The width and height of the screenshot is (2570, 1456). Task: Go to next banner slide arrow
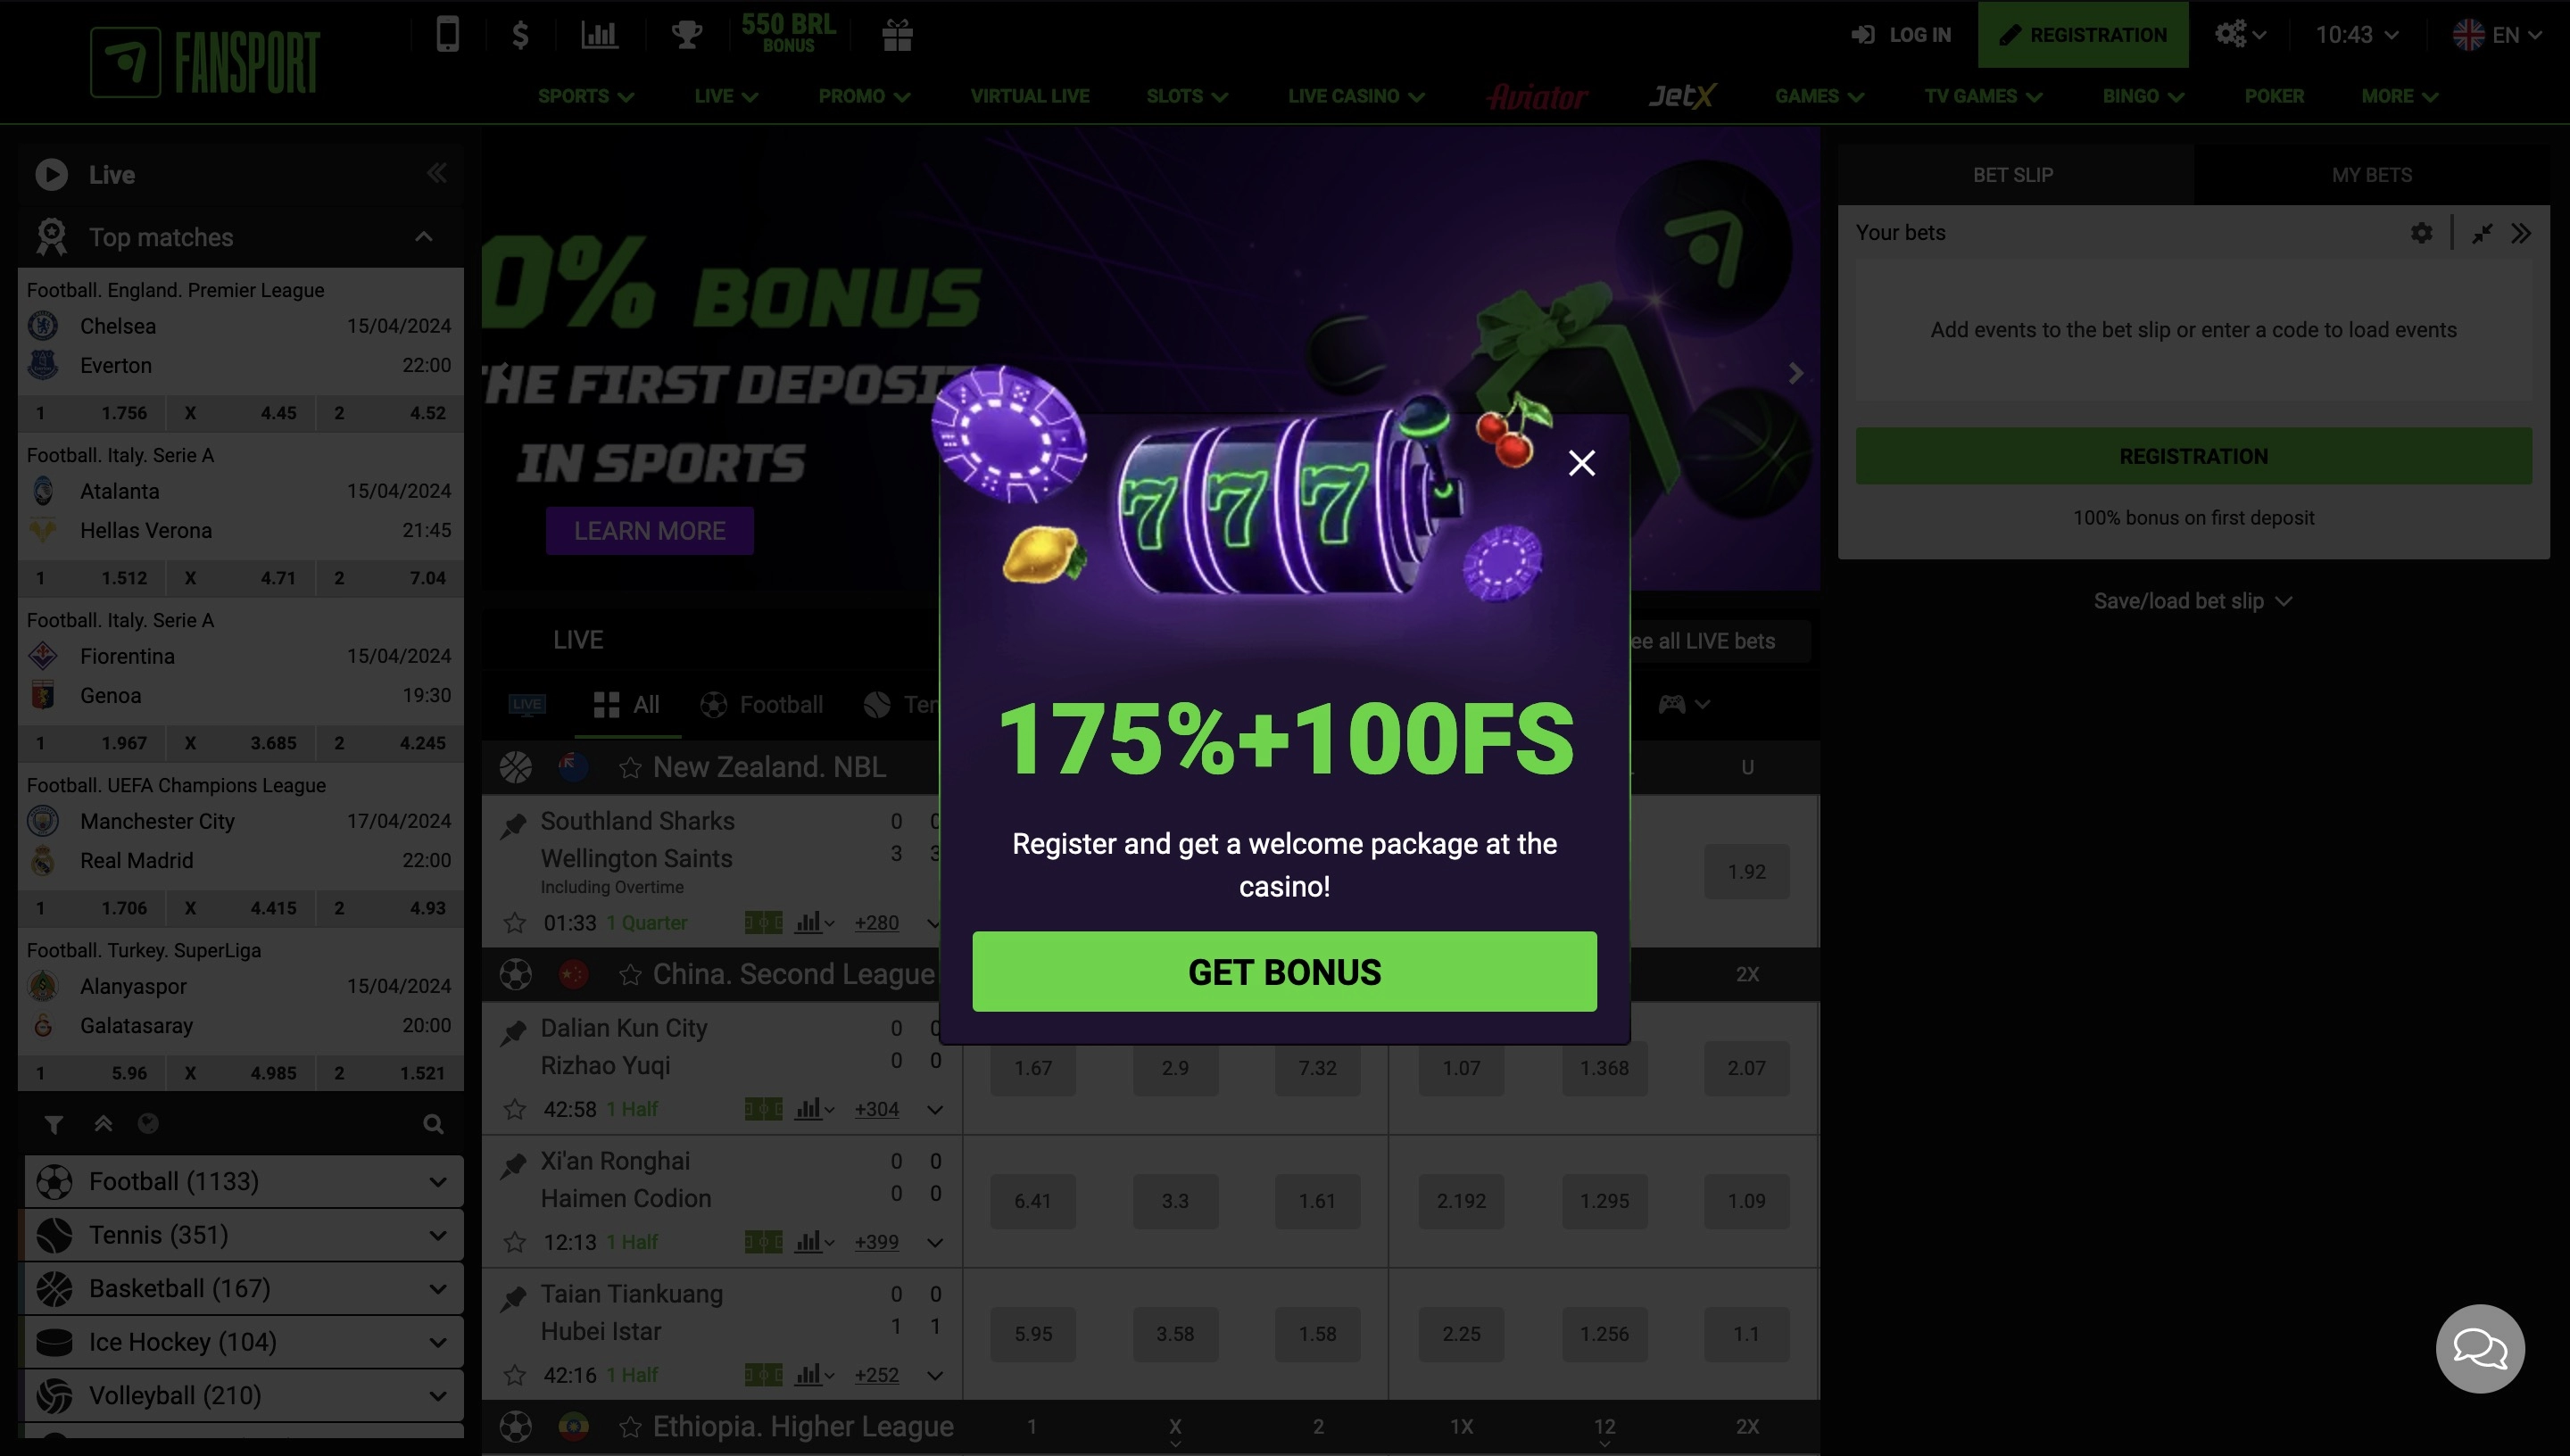click(x=1796, y=373)
